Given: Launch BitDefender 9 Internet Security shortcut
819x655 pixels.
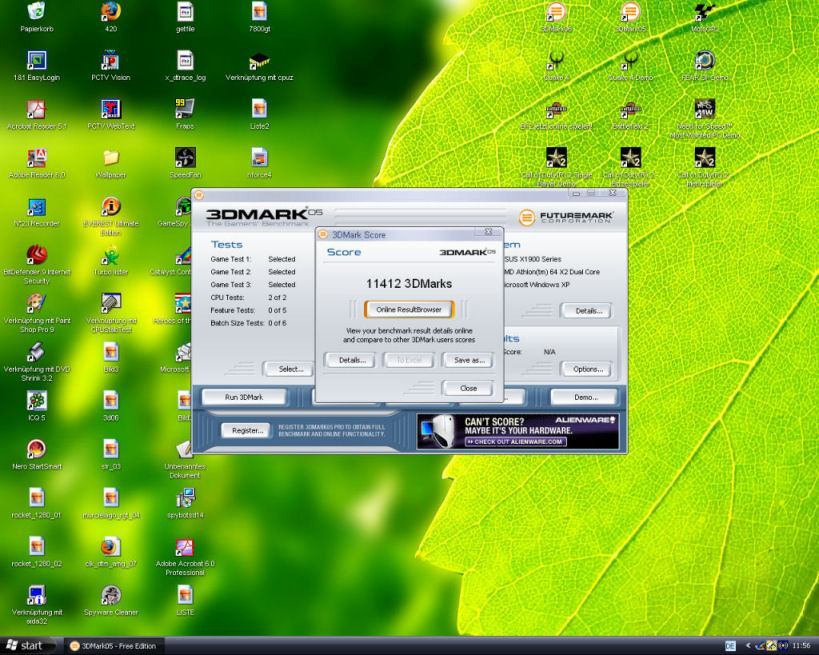Looking at the screenshot, I should (x=37, y=255).
